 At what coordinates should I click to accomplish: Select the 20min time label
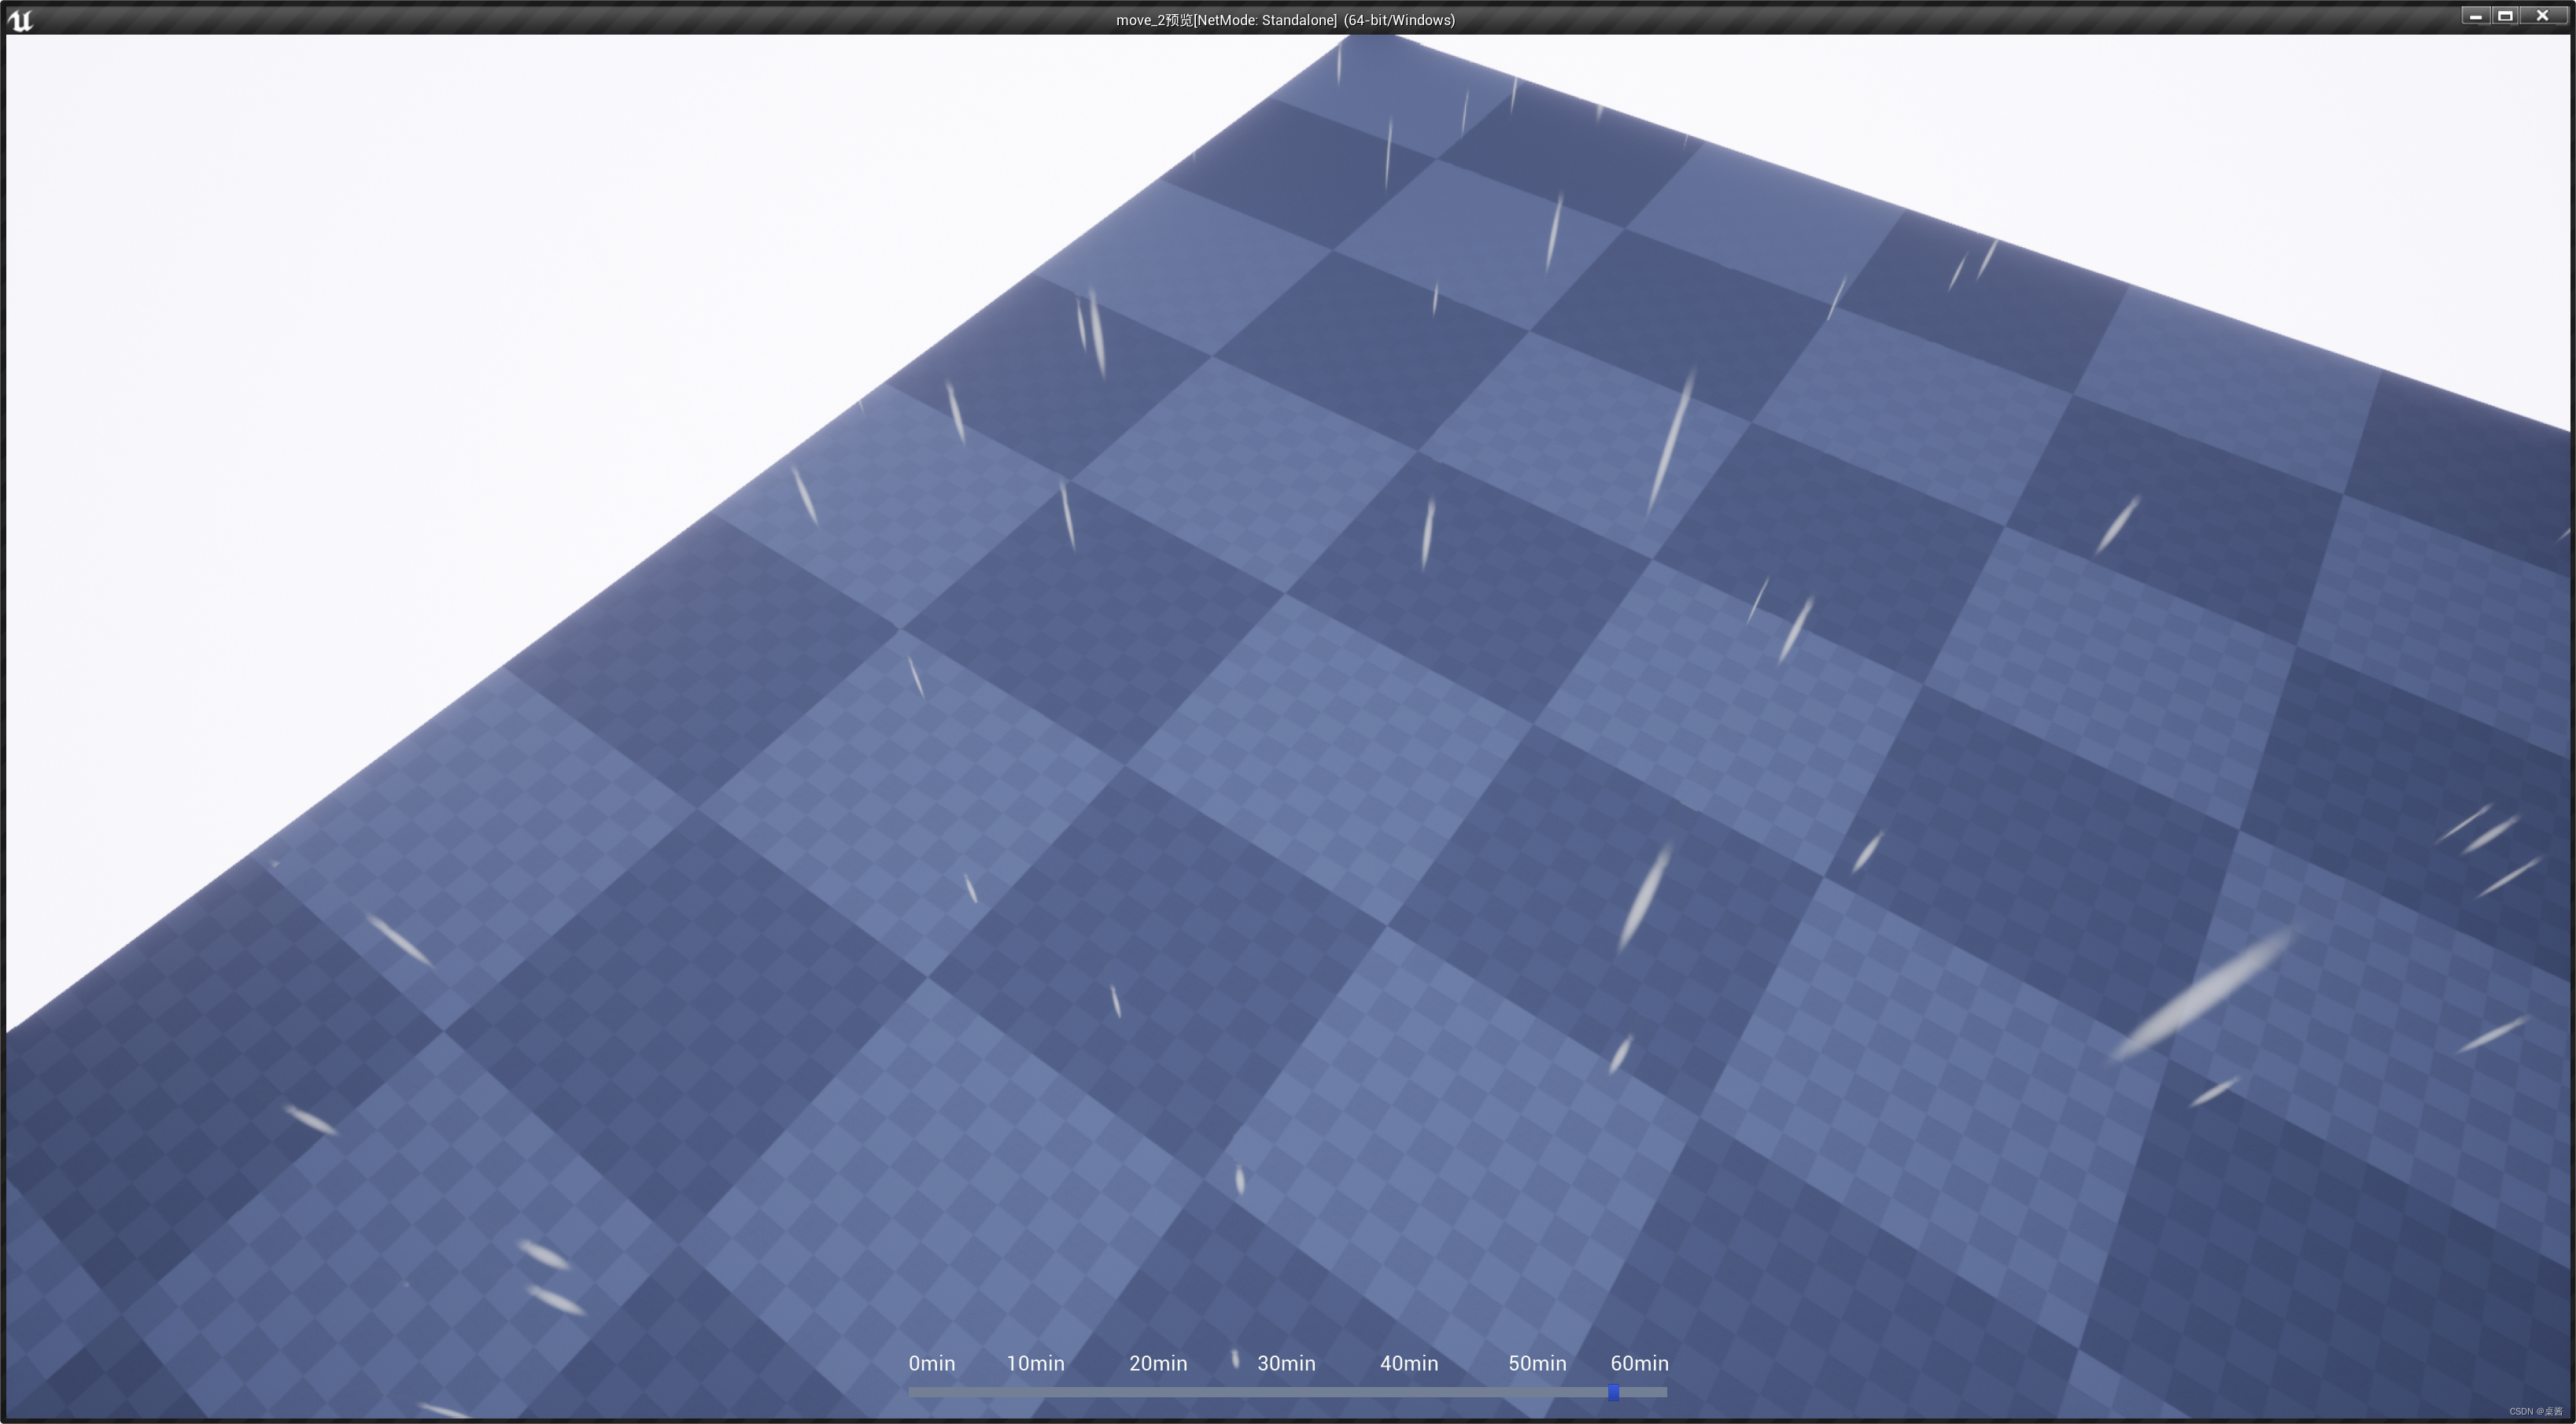1158,1363
